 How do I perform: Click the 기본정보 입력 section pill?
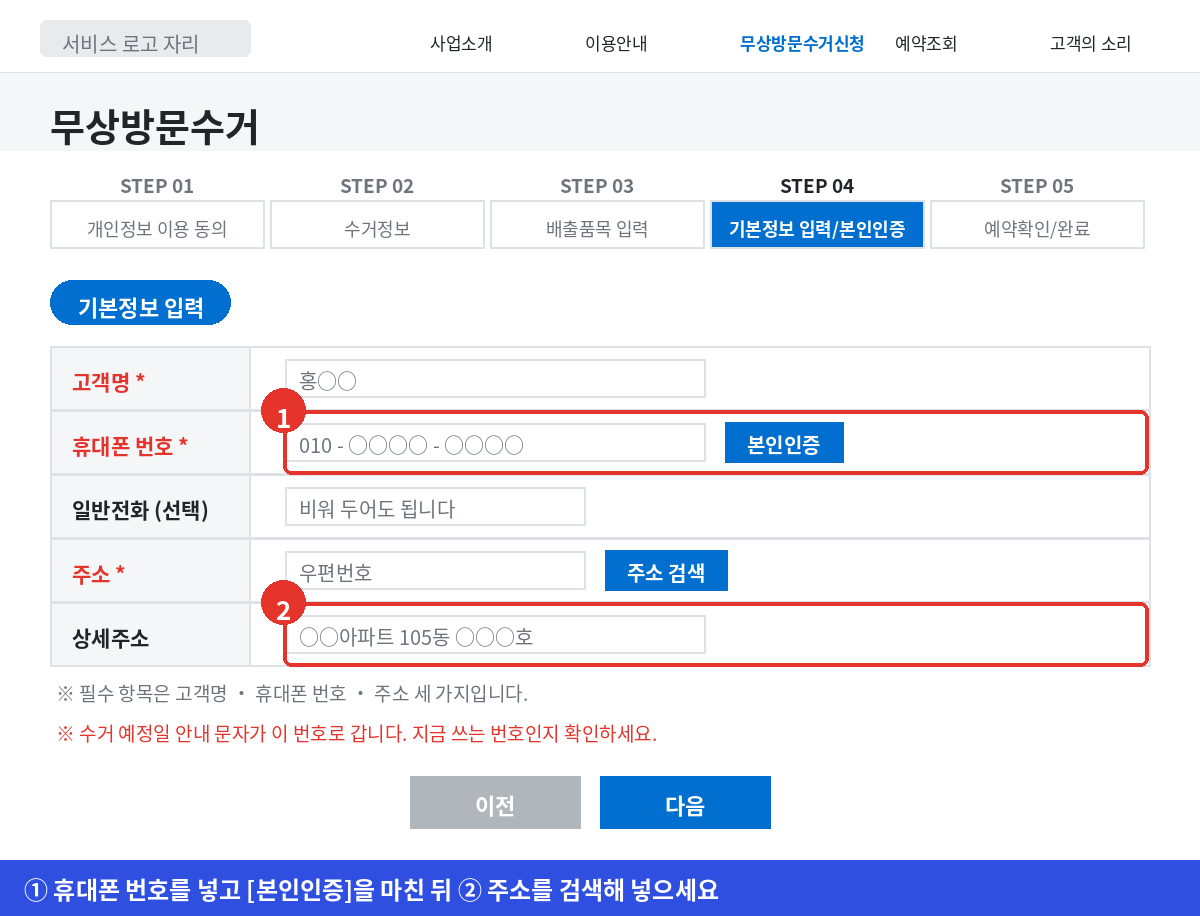click(x=141, y=303)
